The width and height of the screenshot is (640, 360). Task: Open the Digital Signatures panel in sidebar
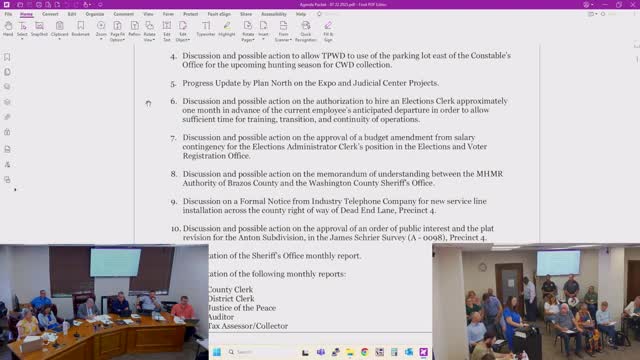tap(7, 164)
